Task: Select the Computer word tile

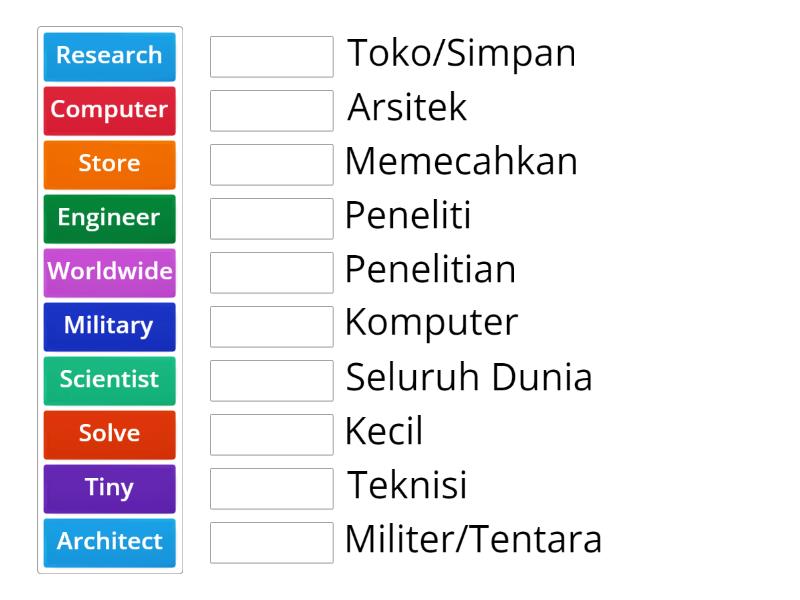Action: pyautogui.click(x=109, y=111)
